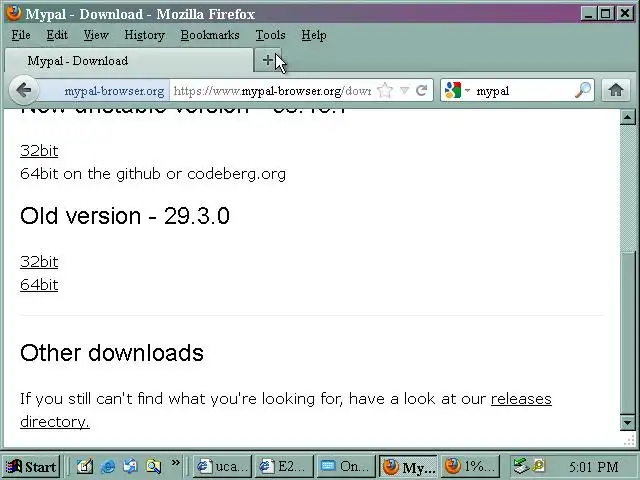
Task: Click the 'Old version - 29.3.0' heading
Action: click(125, 216)
